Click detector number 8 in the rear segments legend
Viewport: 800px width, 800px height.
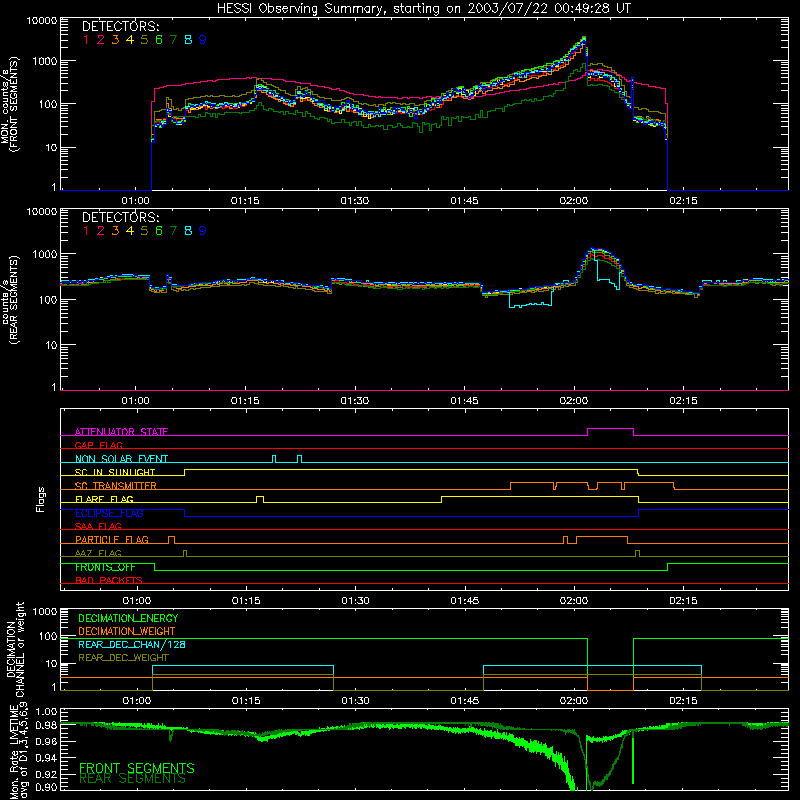188,231
